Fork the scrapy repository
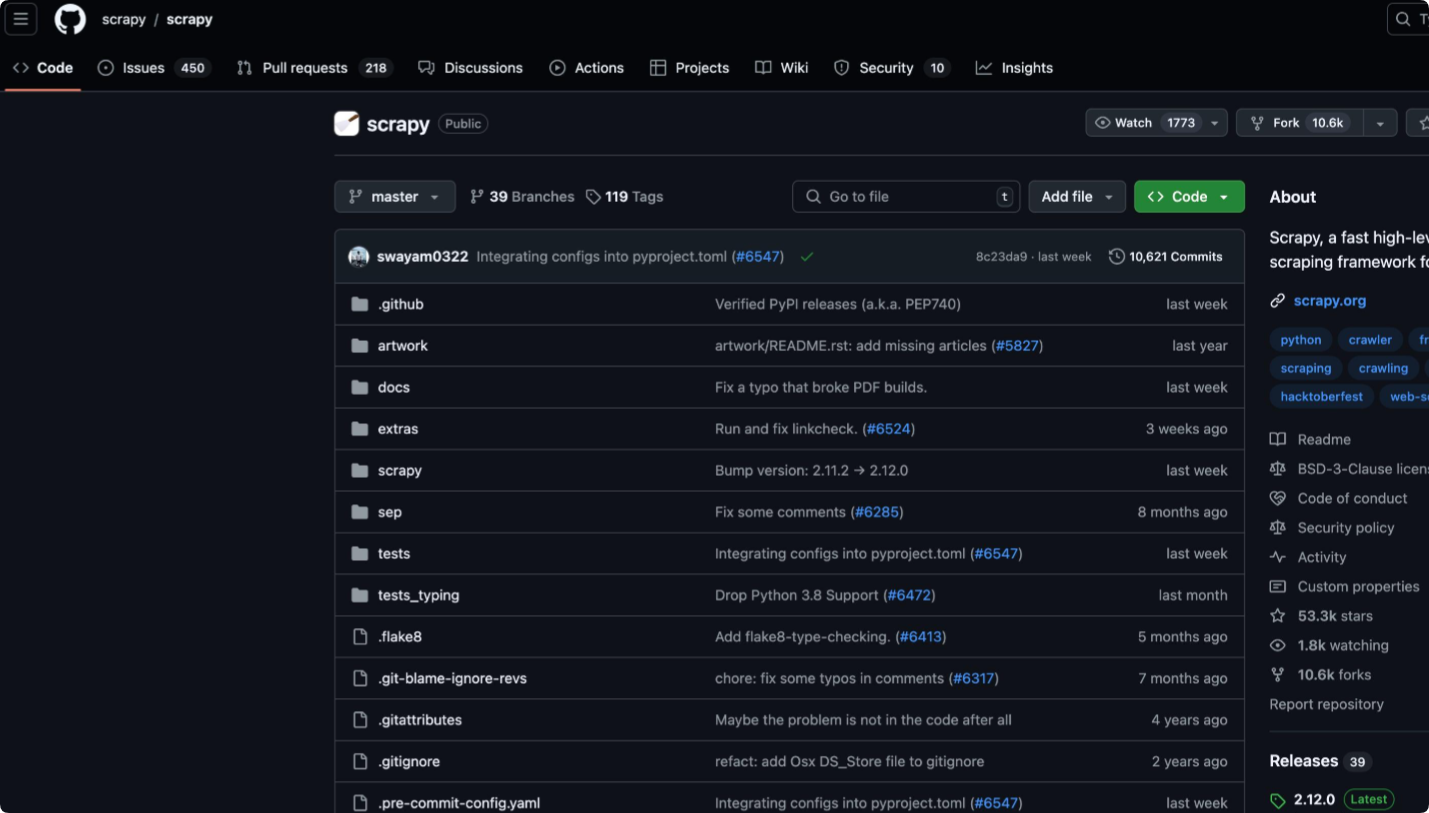The image size is (1429, 813). (1300, 123)
